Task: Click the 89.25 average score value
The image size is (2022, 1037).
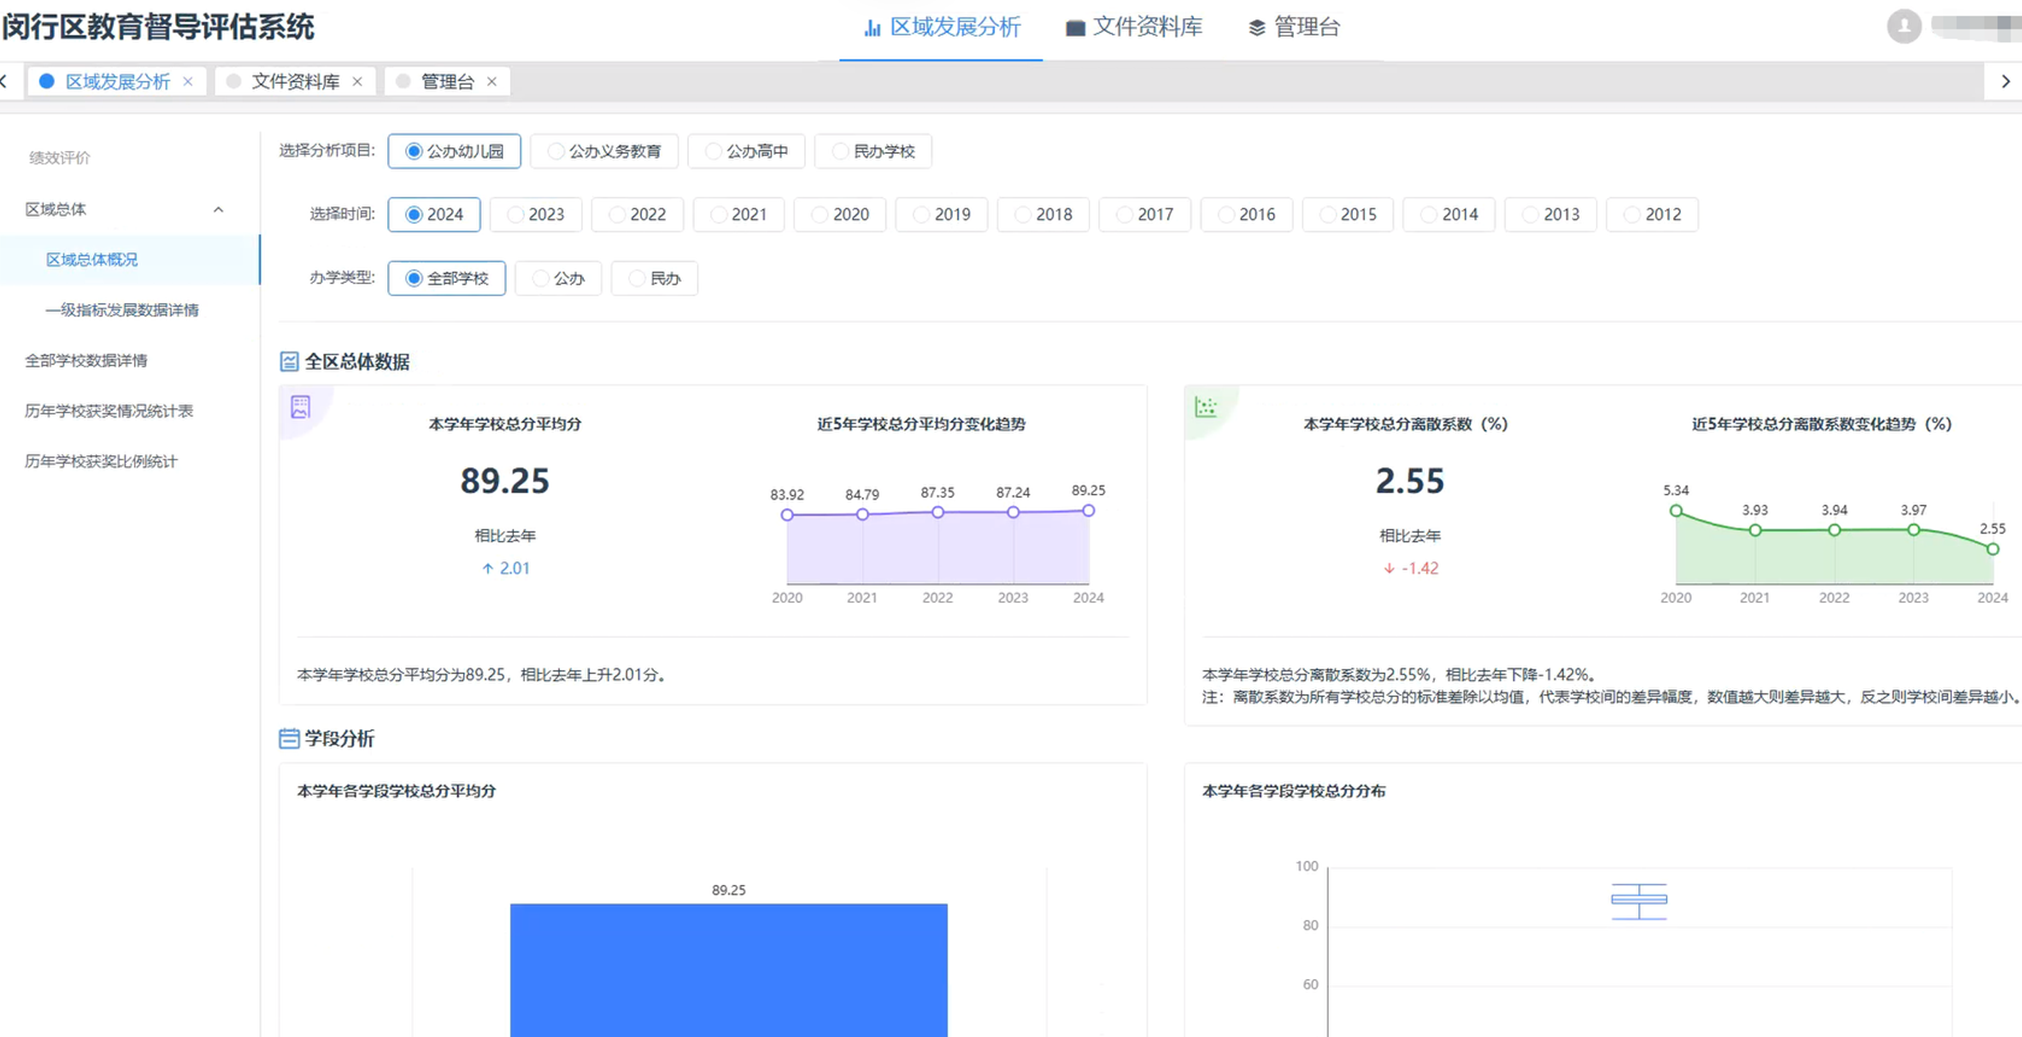Action: point(505,482)
